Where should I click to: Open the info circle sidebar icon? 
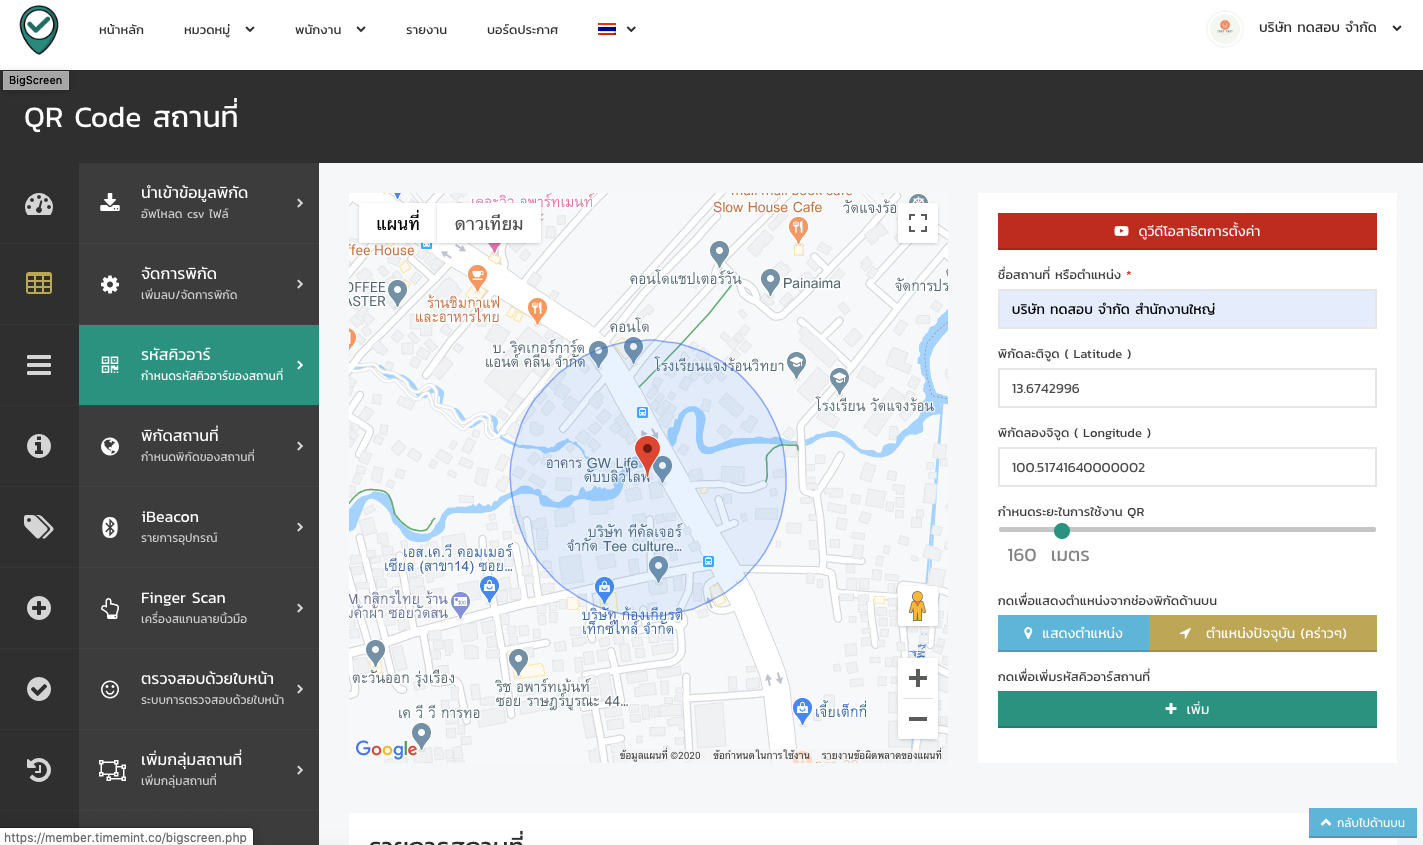pyautogui.click(x=39, y=446)
